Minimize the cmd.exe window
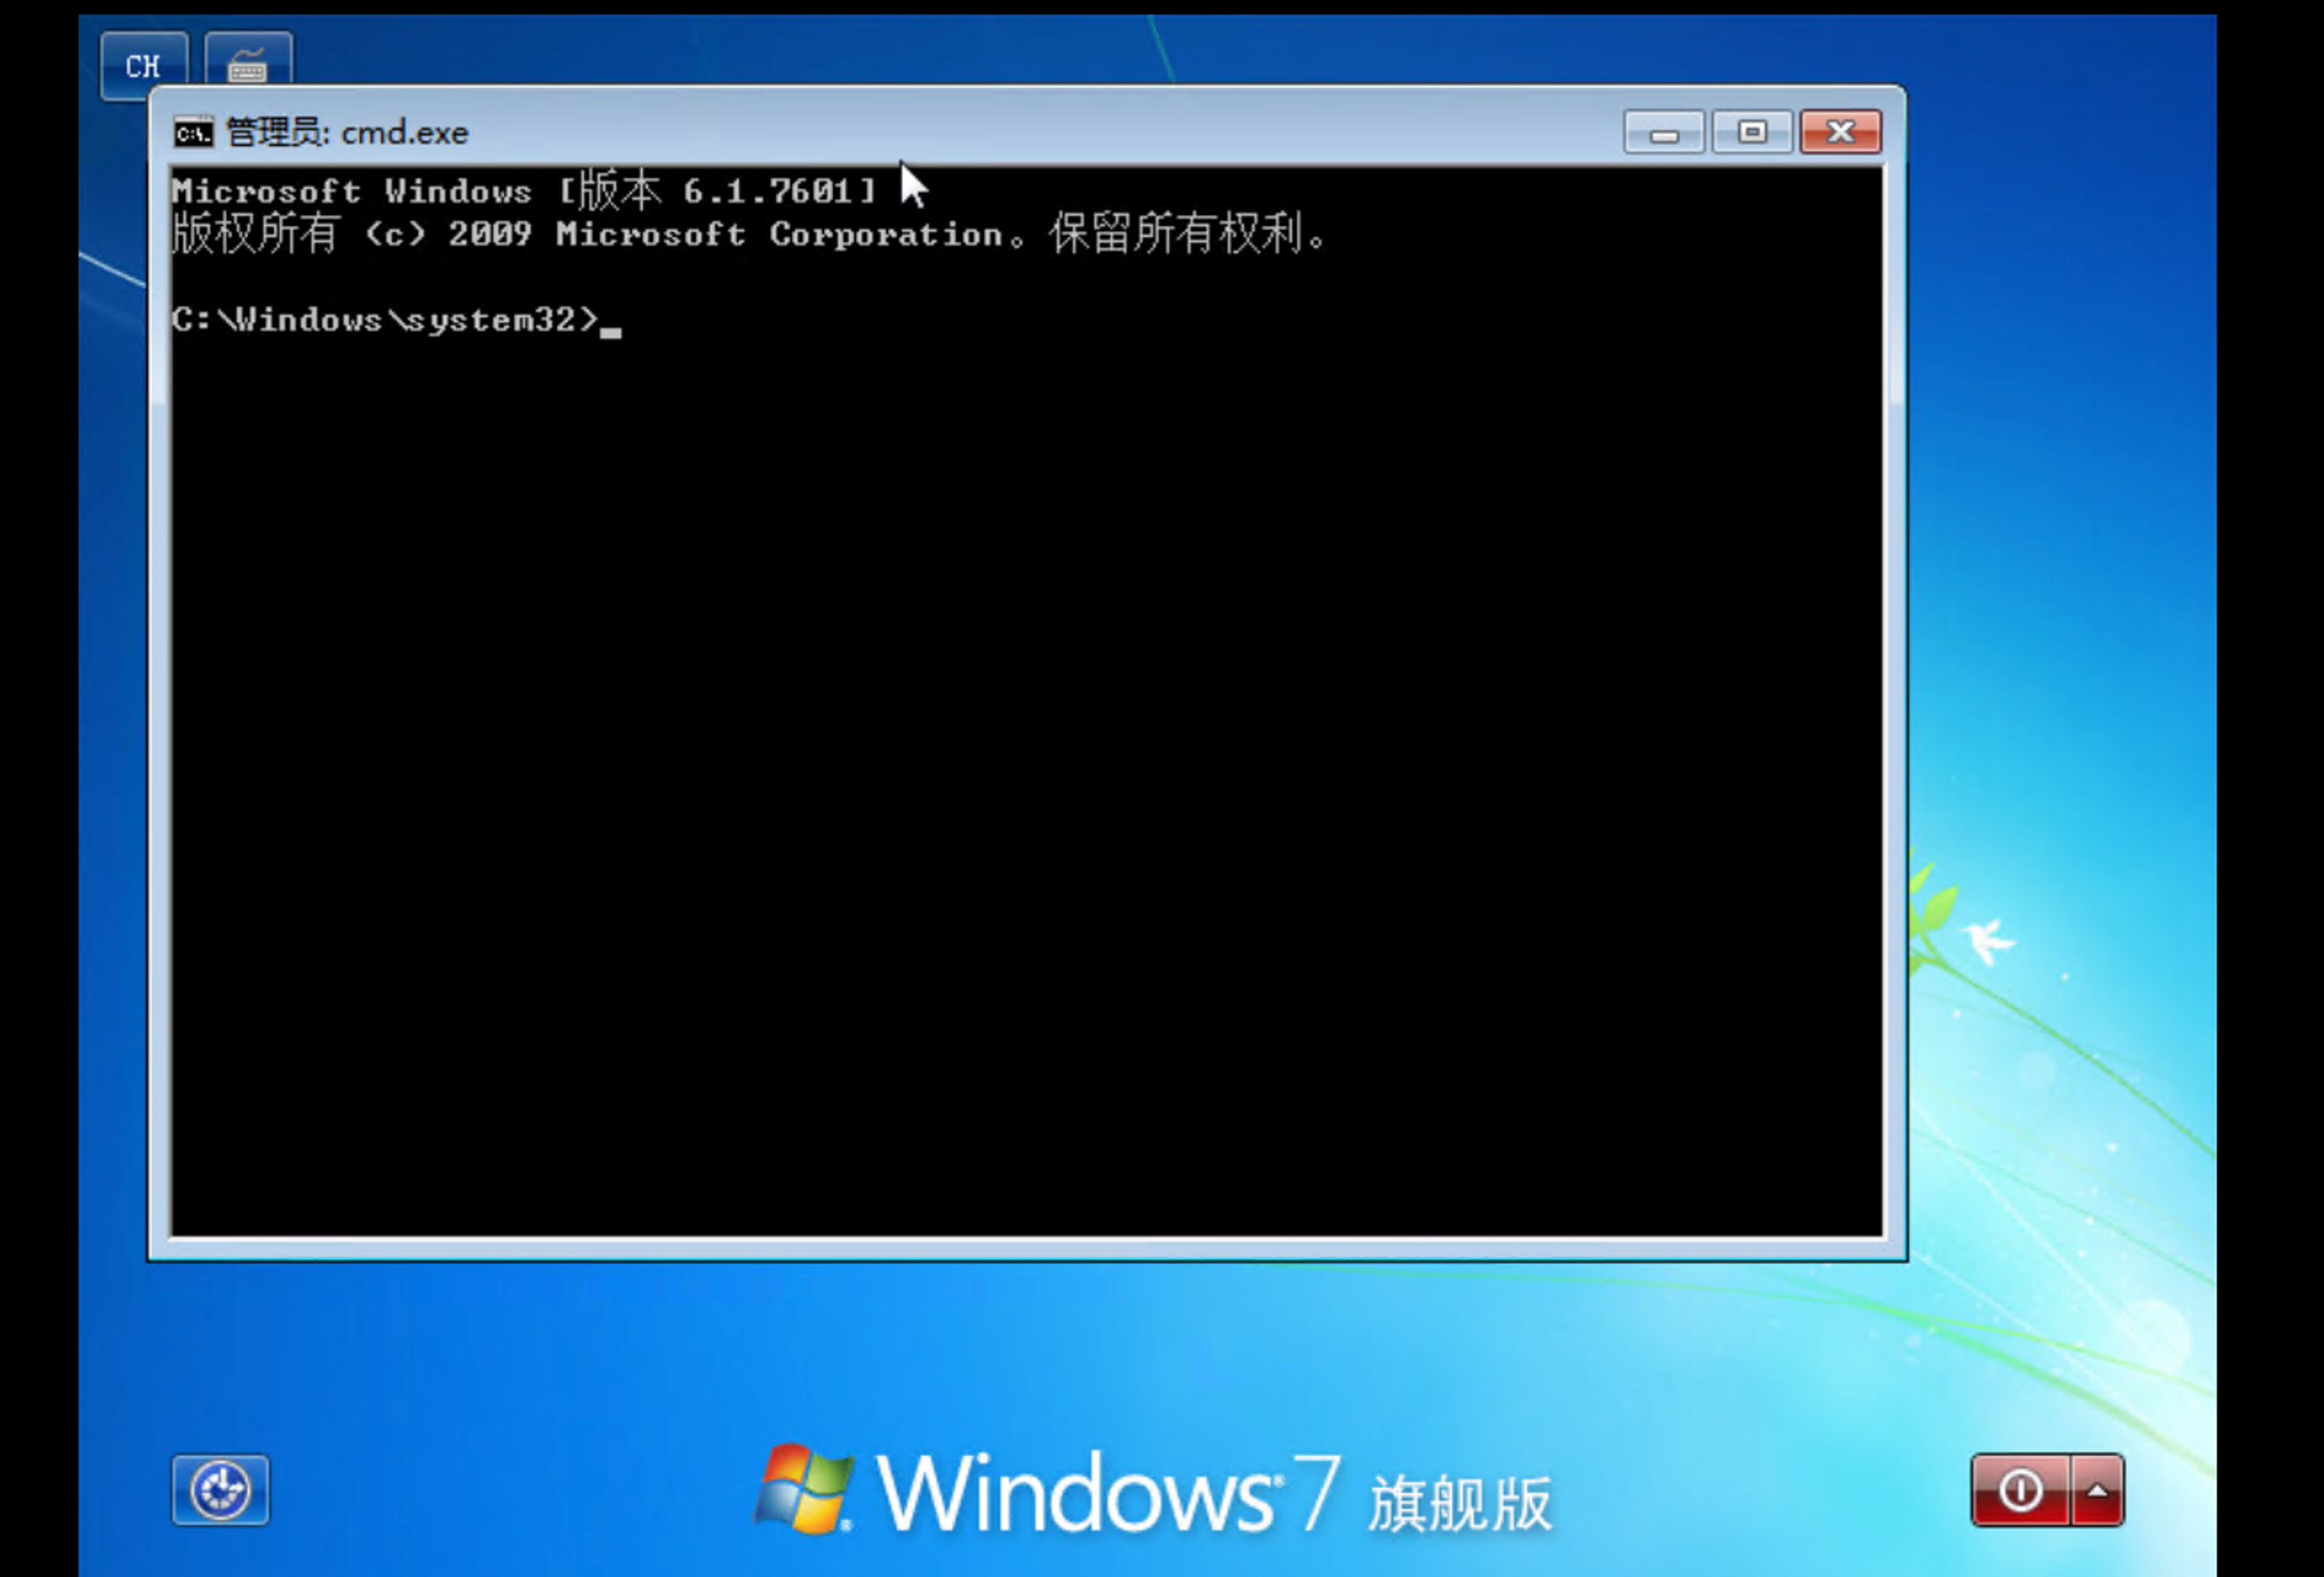2324x1577 pixels. 1663,133
